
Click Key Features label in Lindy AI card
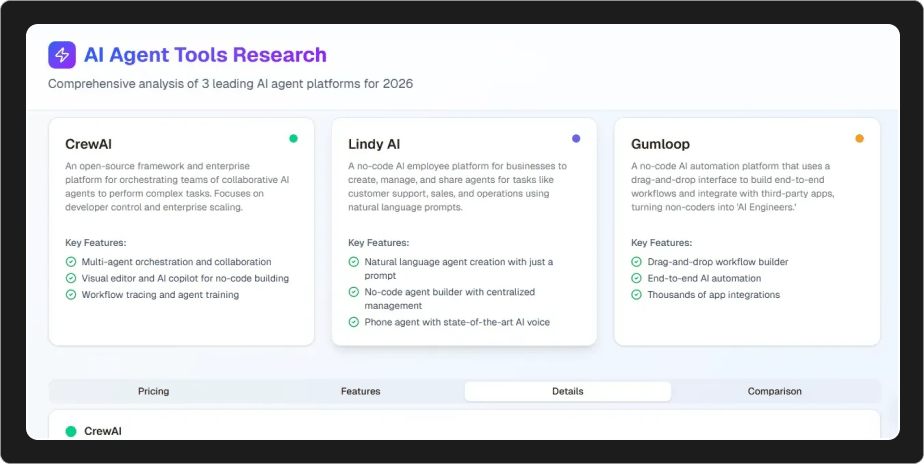point(379,242)
